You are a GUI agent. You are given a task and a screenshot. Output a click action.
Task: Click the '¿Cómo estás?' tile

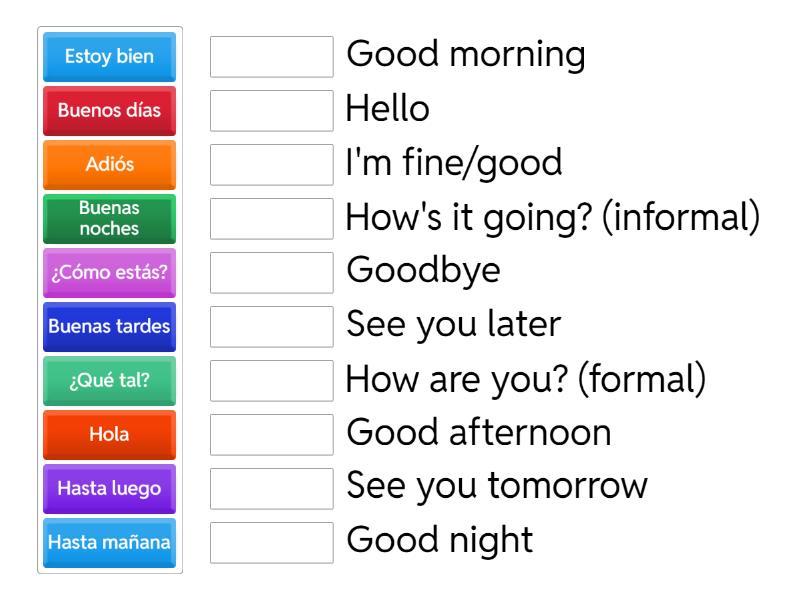110,273
